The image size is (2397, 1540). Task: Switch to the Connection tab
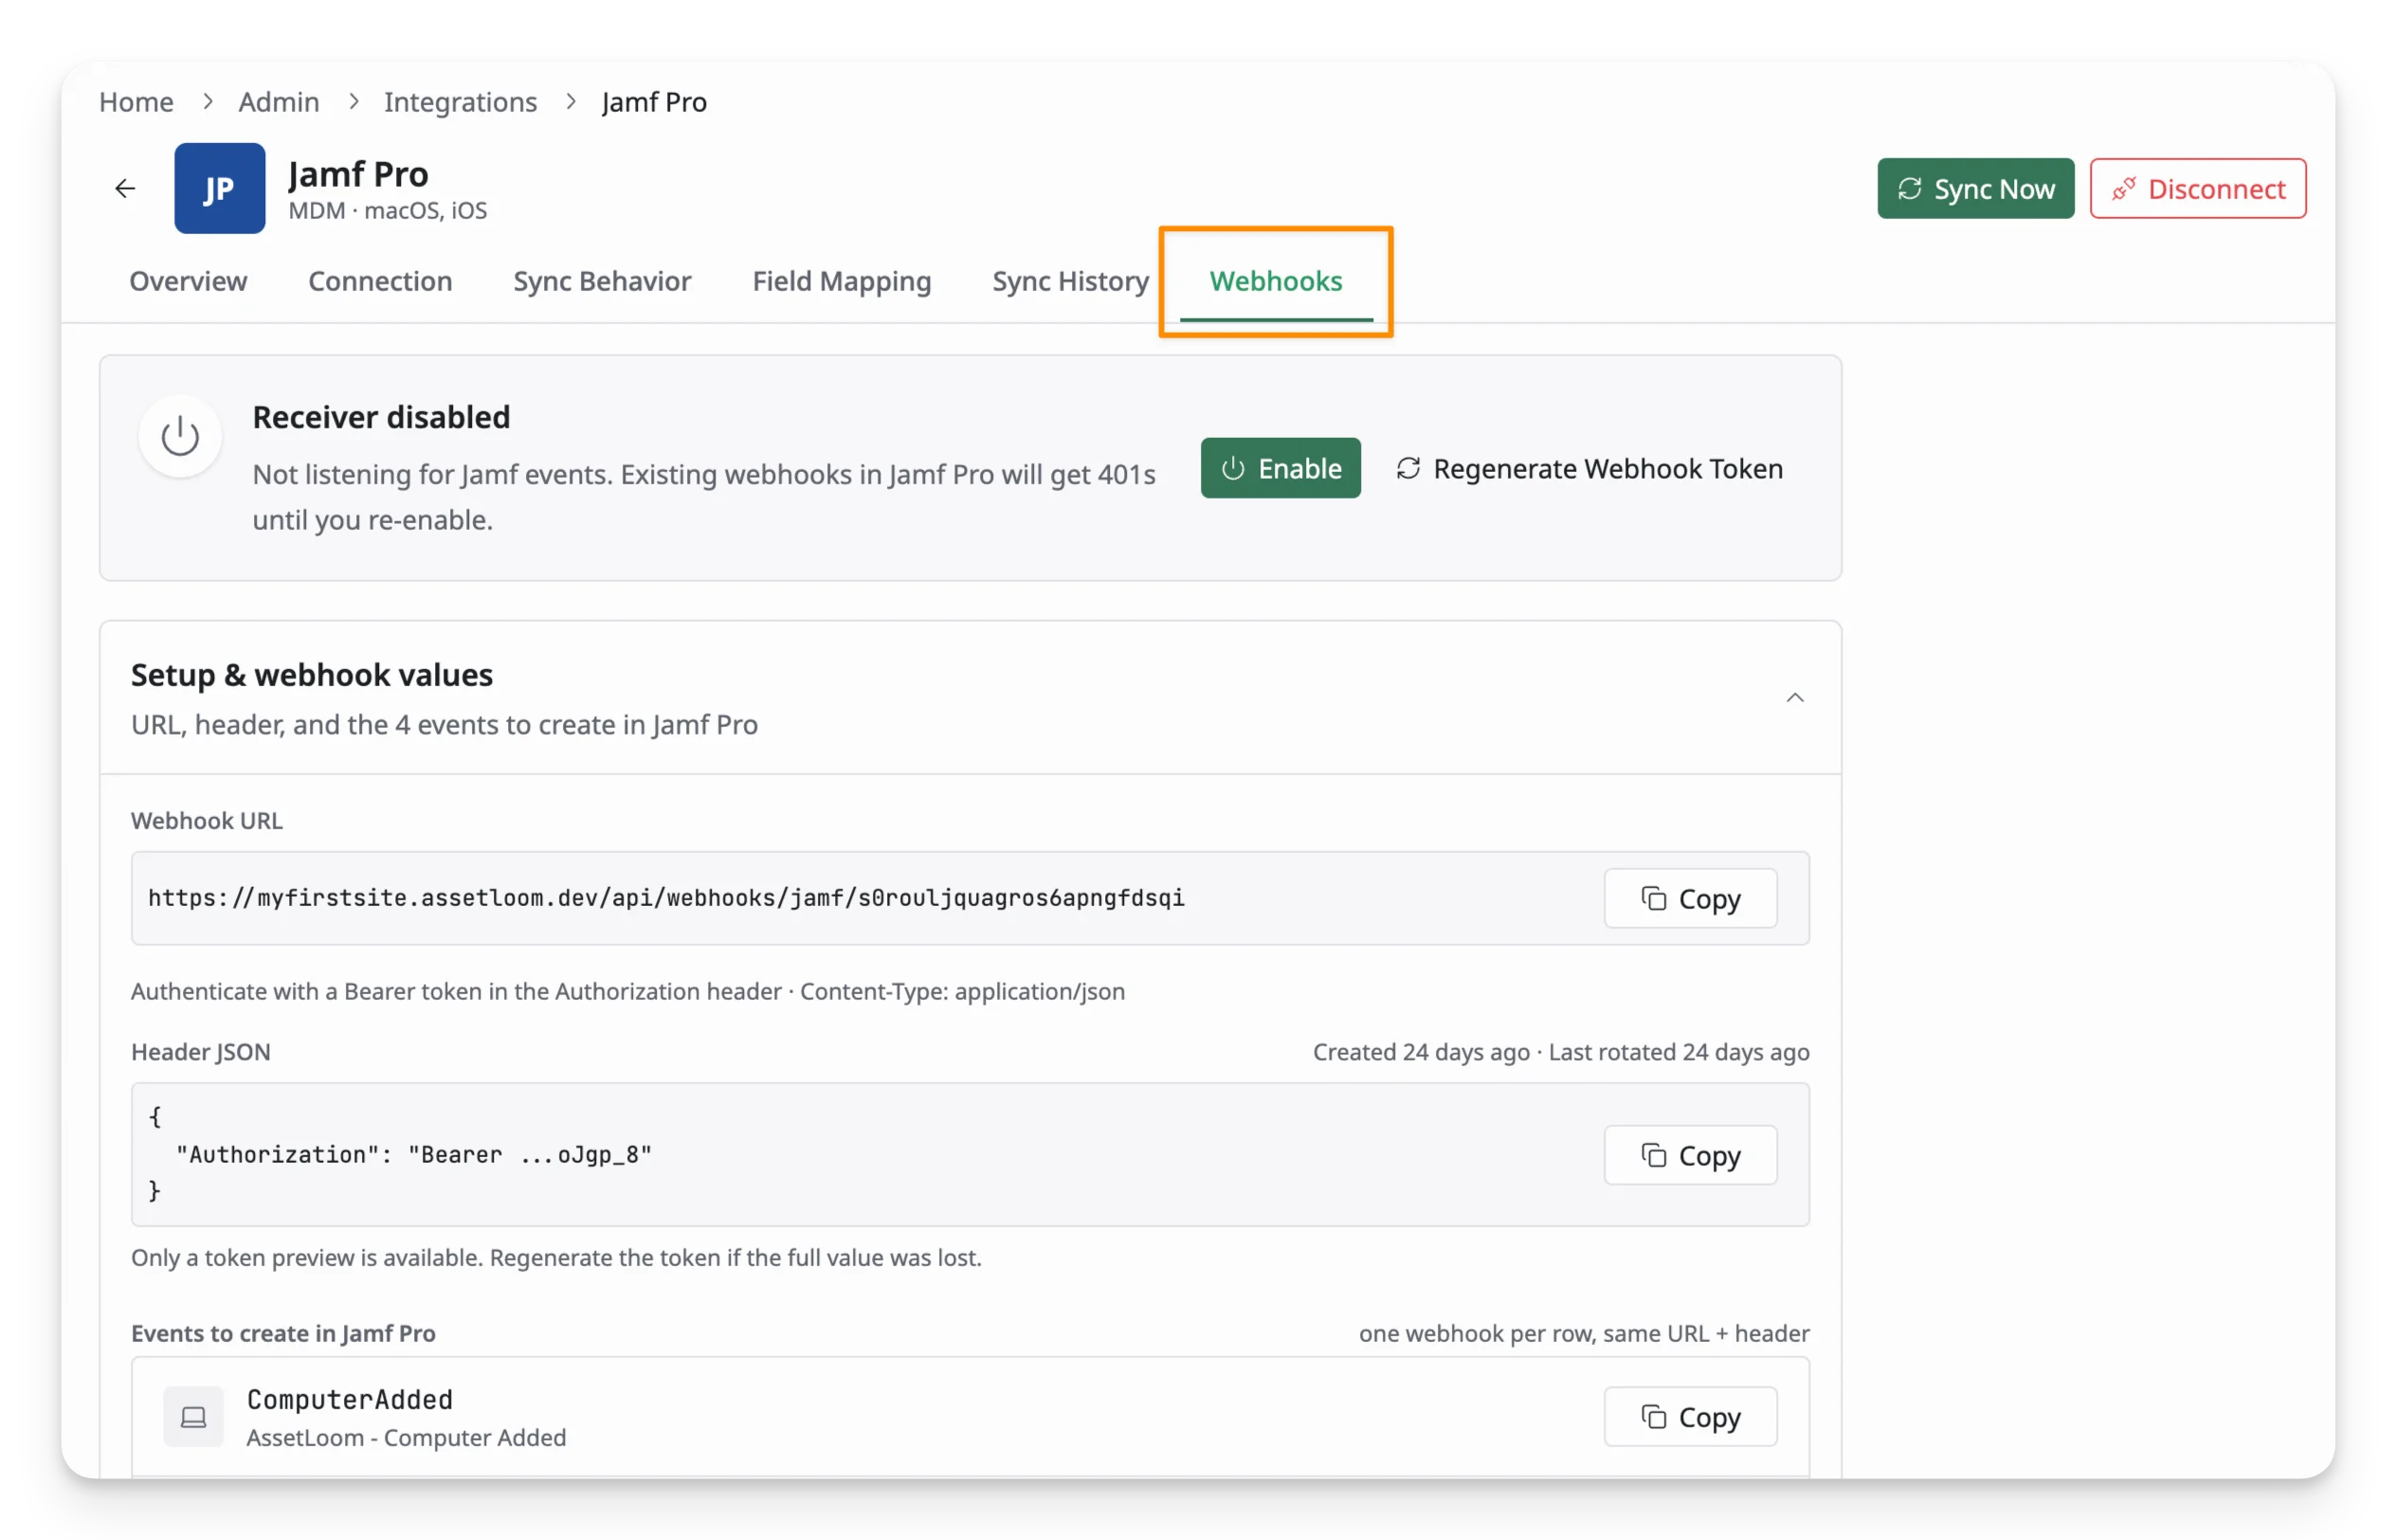380,281
